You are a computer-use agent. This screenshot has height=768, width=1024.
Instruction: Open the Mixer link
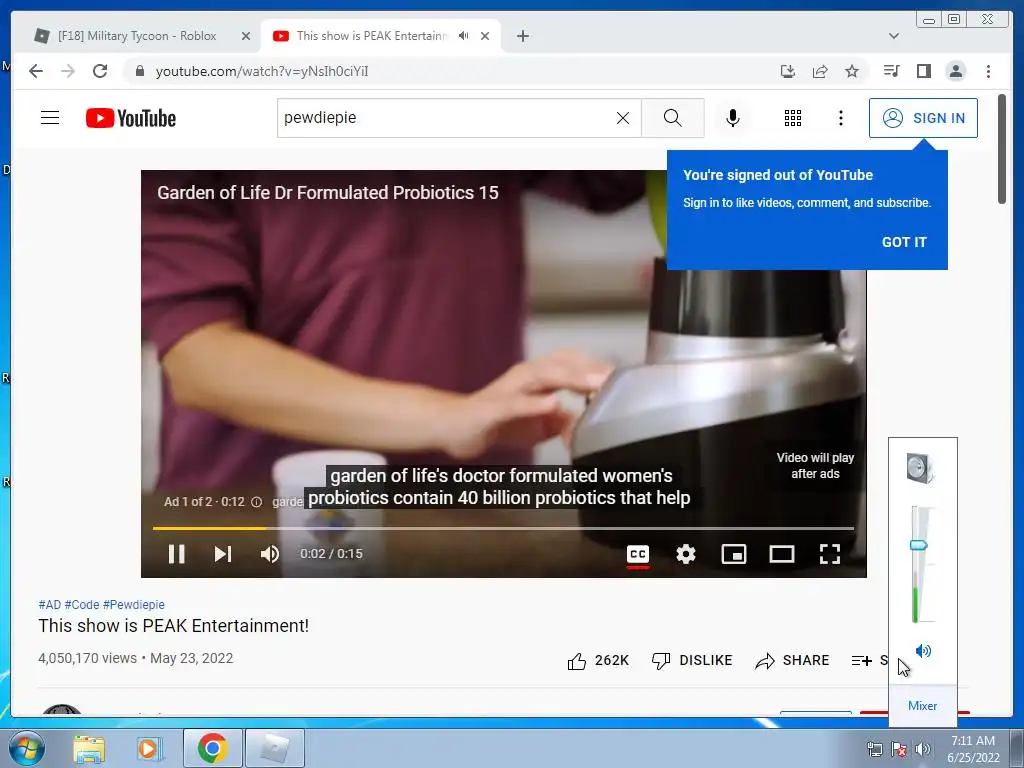(x=922, y=706)
